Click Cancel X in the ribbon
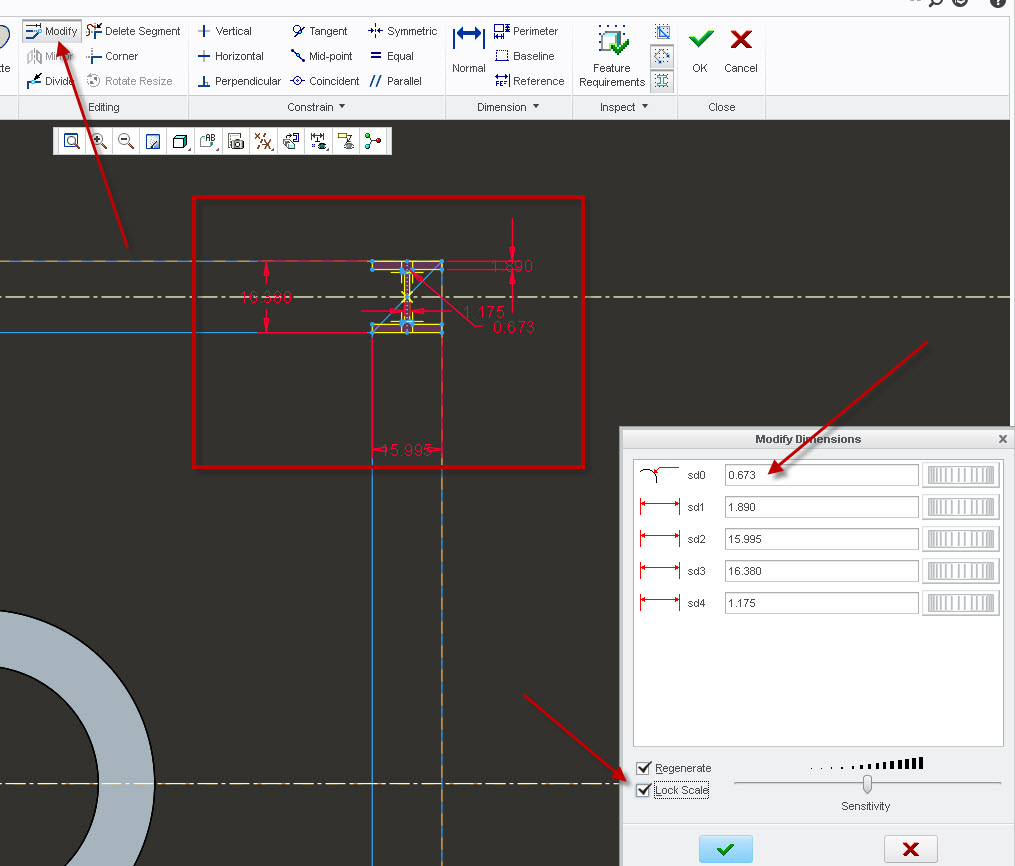The image size is (1015, 866). click(x=741, y=49)
